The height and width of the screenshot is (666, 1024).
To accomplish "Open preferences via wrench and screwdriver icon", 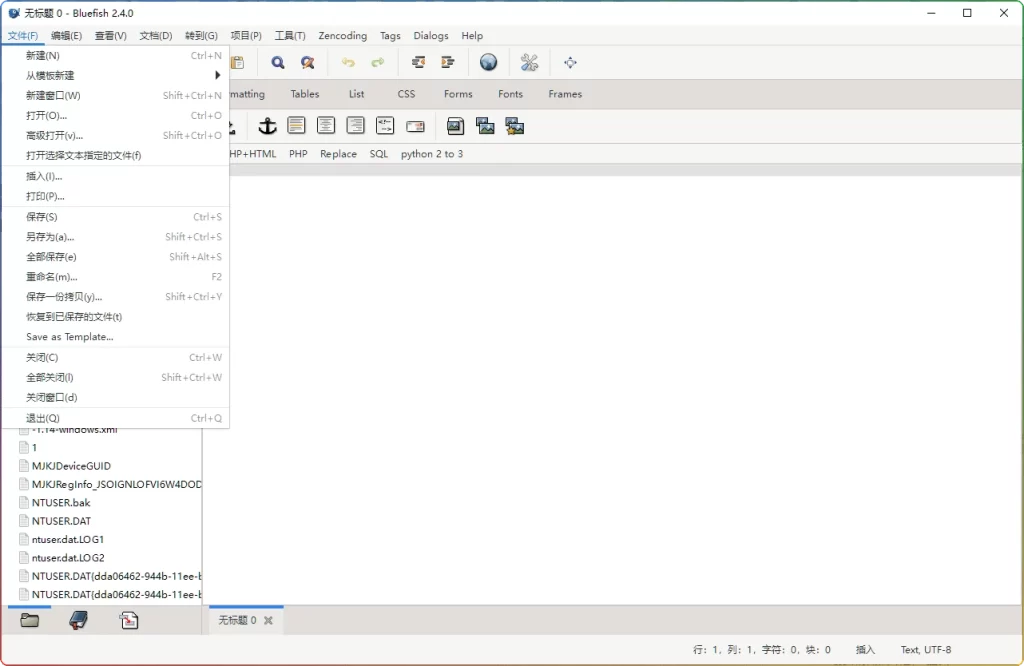I will point(529,63).
